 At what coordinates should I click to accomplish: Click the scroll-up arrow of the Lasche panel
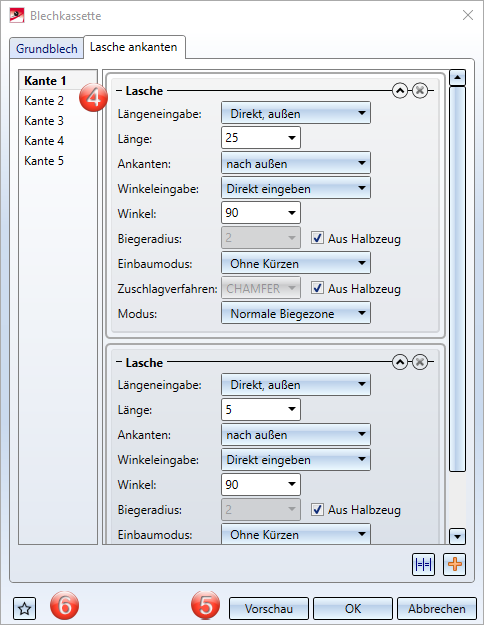pyautogui.click(x=457, y=77)
